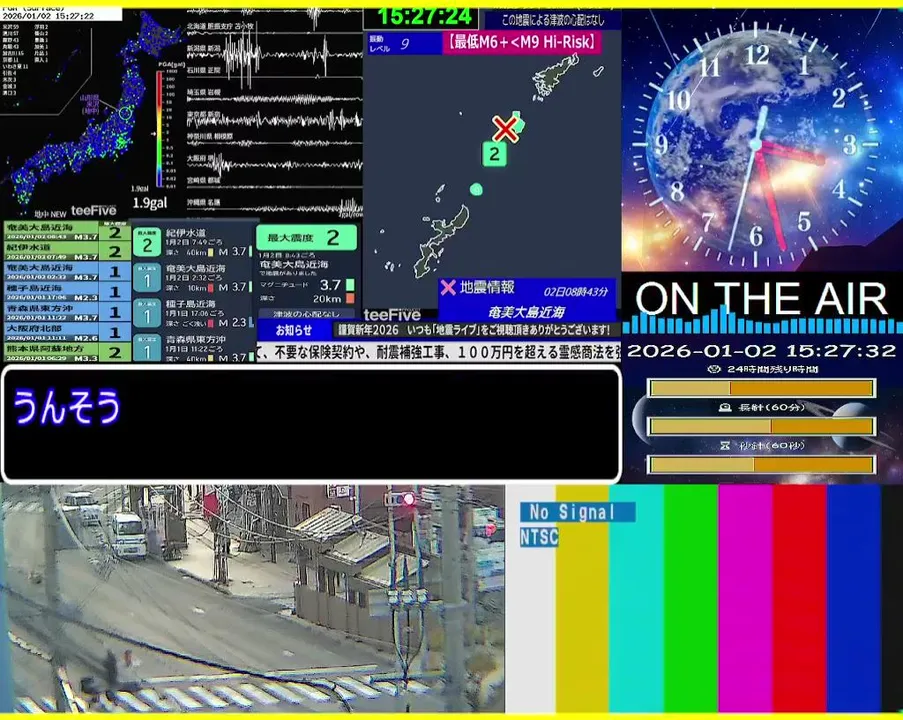The height and width of the screenshot is (720, 903).
Task: Click the 2026/01/02 15:27:22 PGA timestamp box
Action: point(61,14)
